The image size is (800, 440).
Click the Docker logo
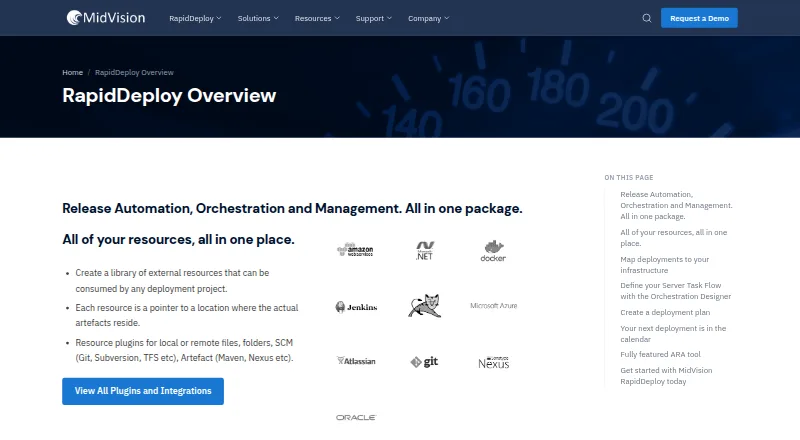point(493,251)
